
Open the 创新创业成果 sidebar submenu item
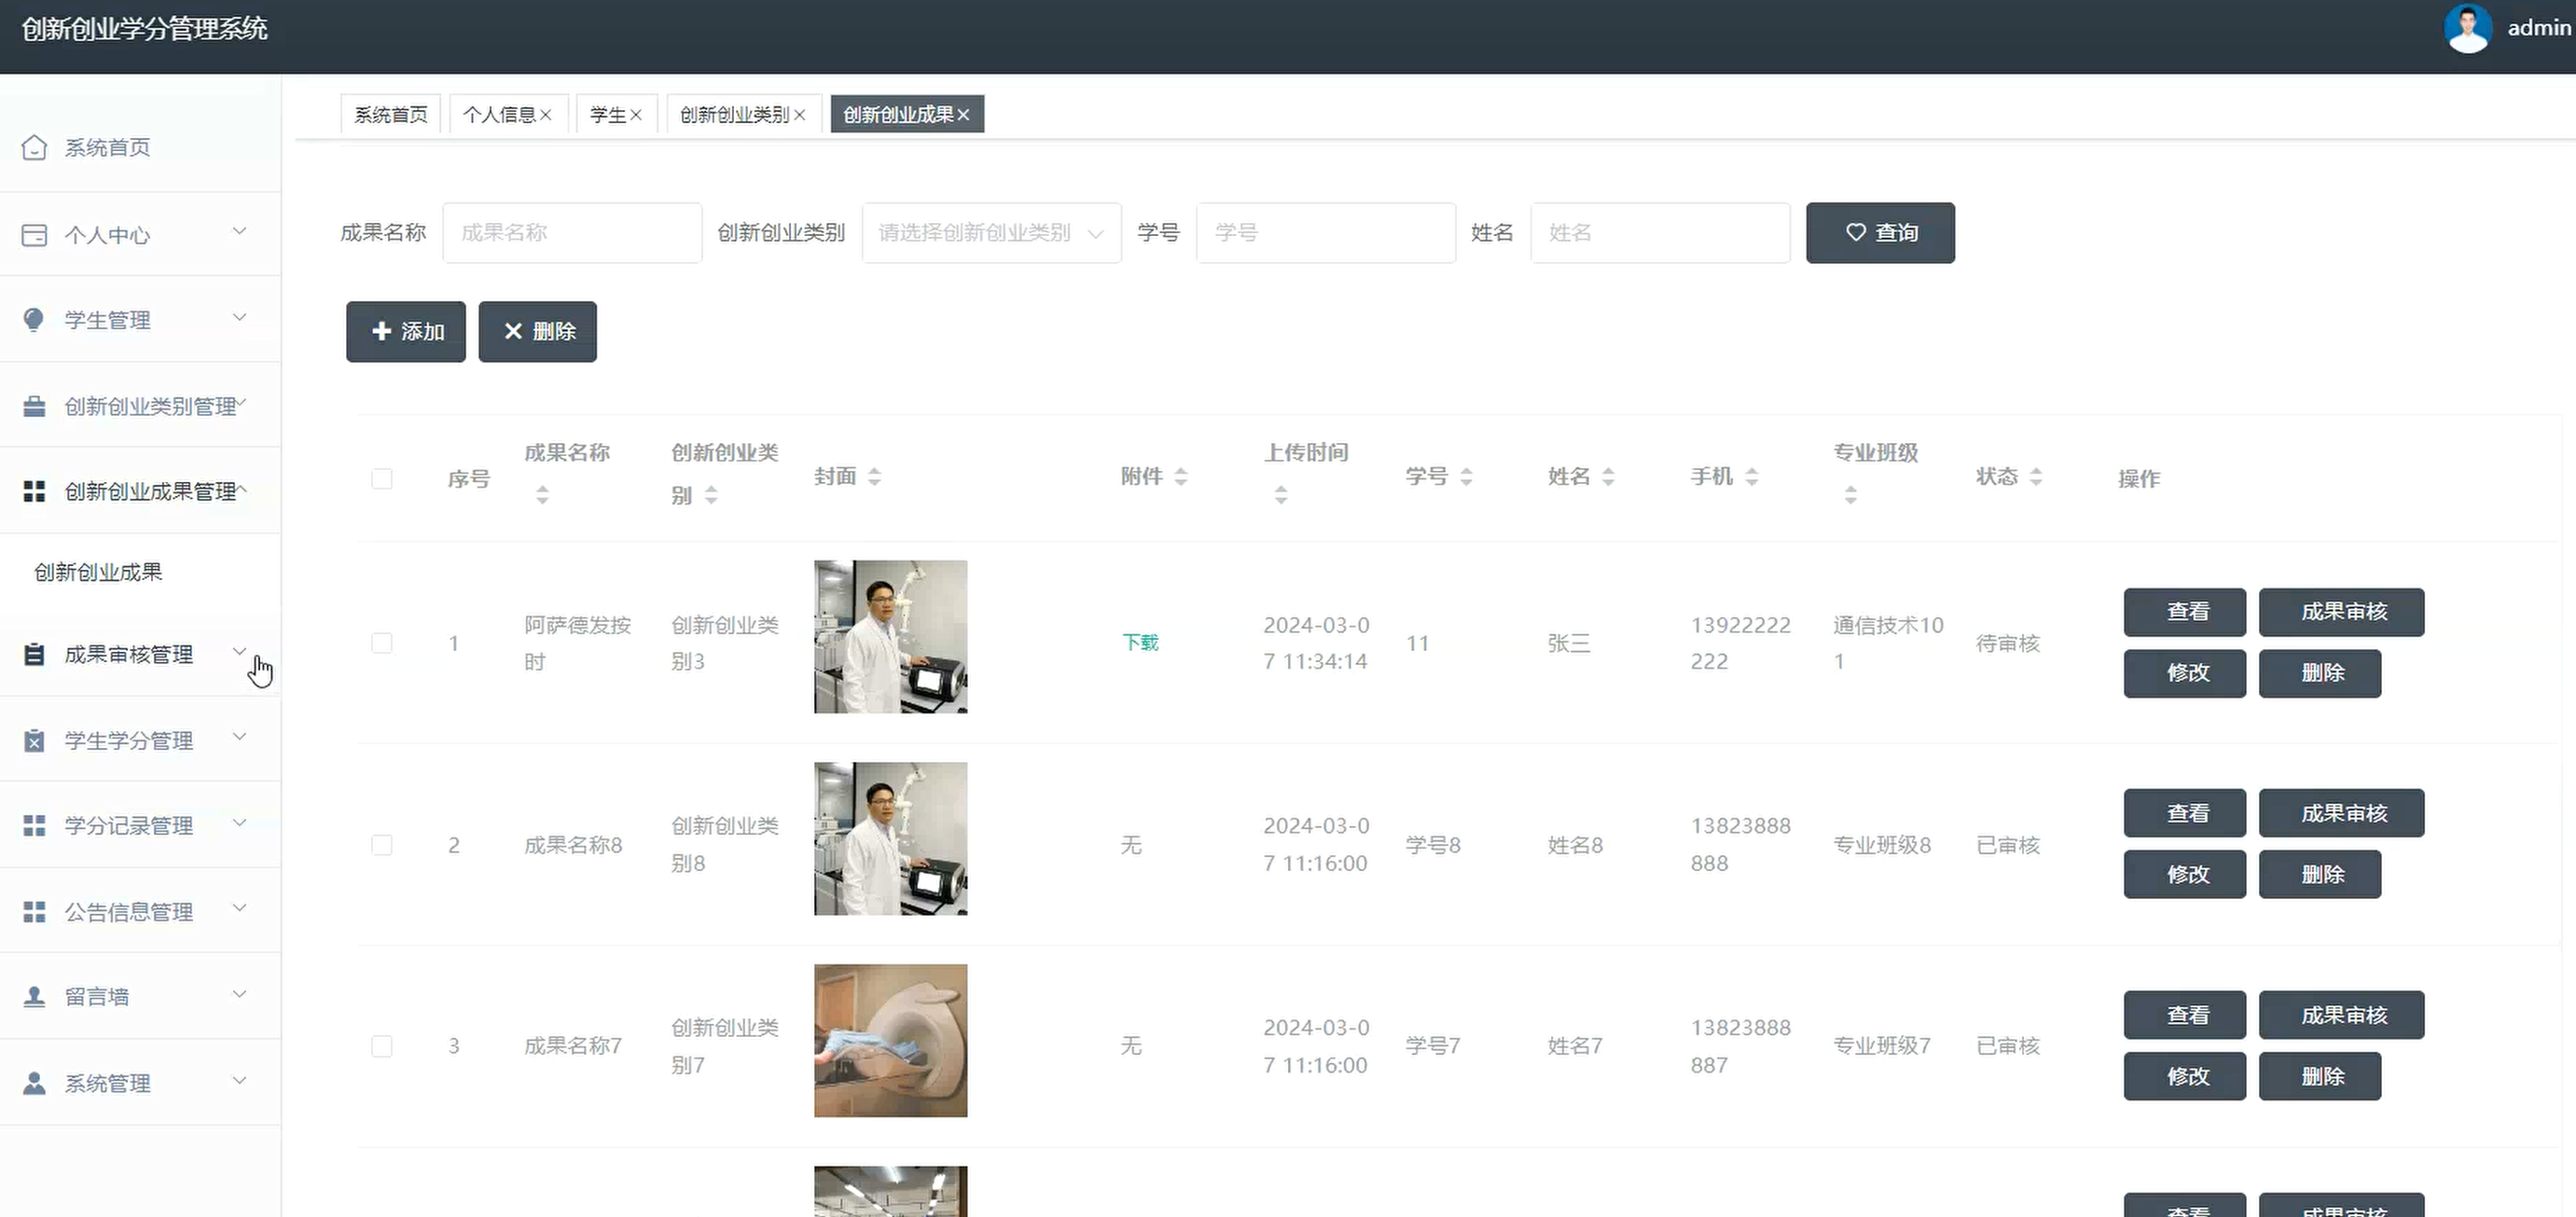[98, 572]
